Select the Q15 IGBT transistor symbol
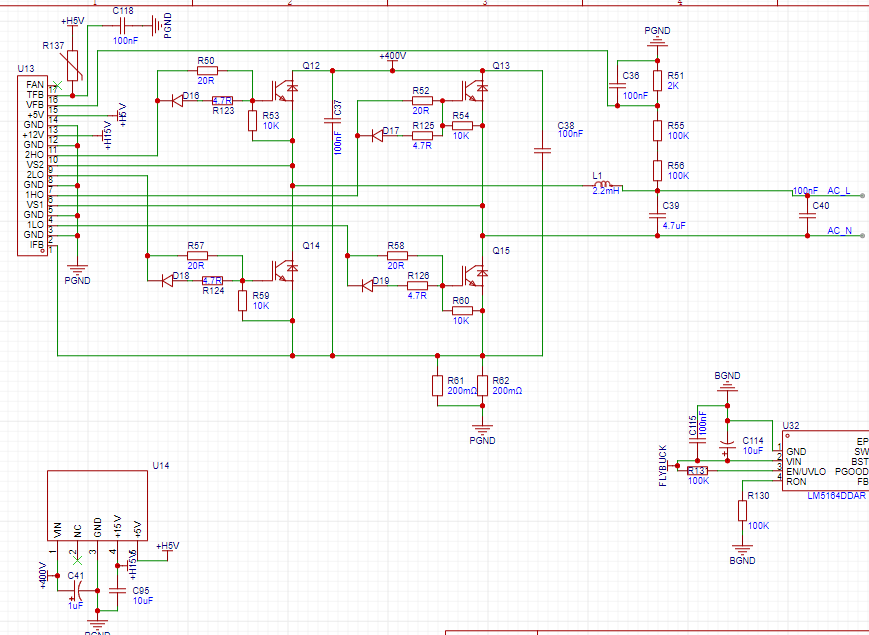 pos(476,273)
